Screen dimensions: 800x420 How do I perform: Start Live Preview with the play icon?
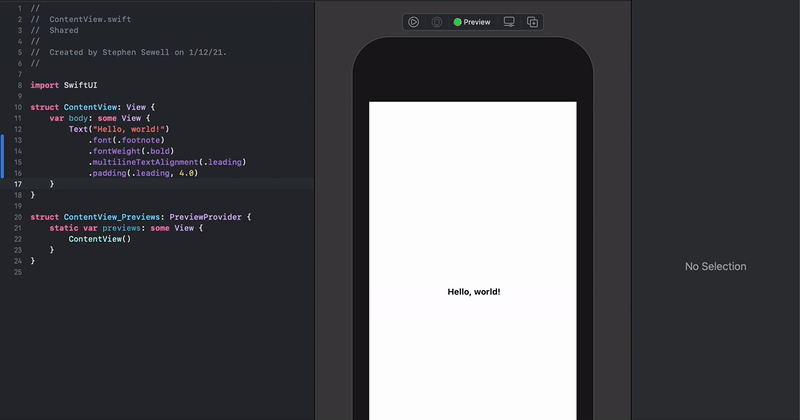tap(413, 22)
